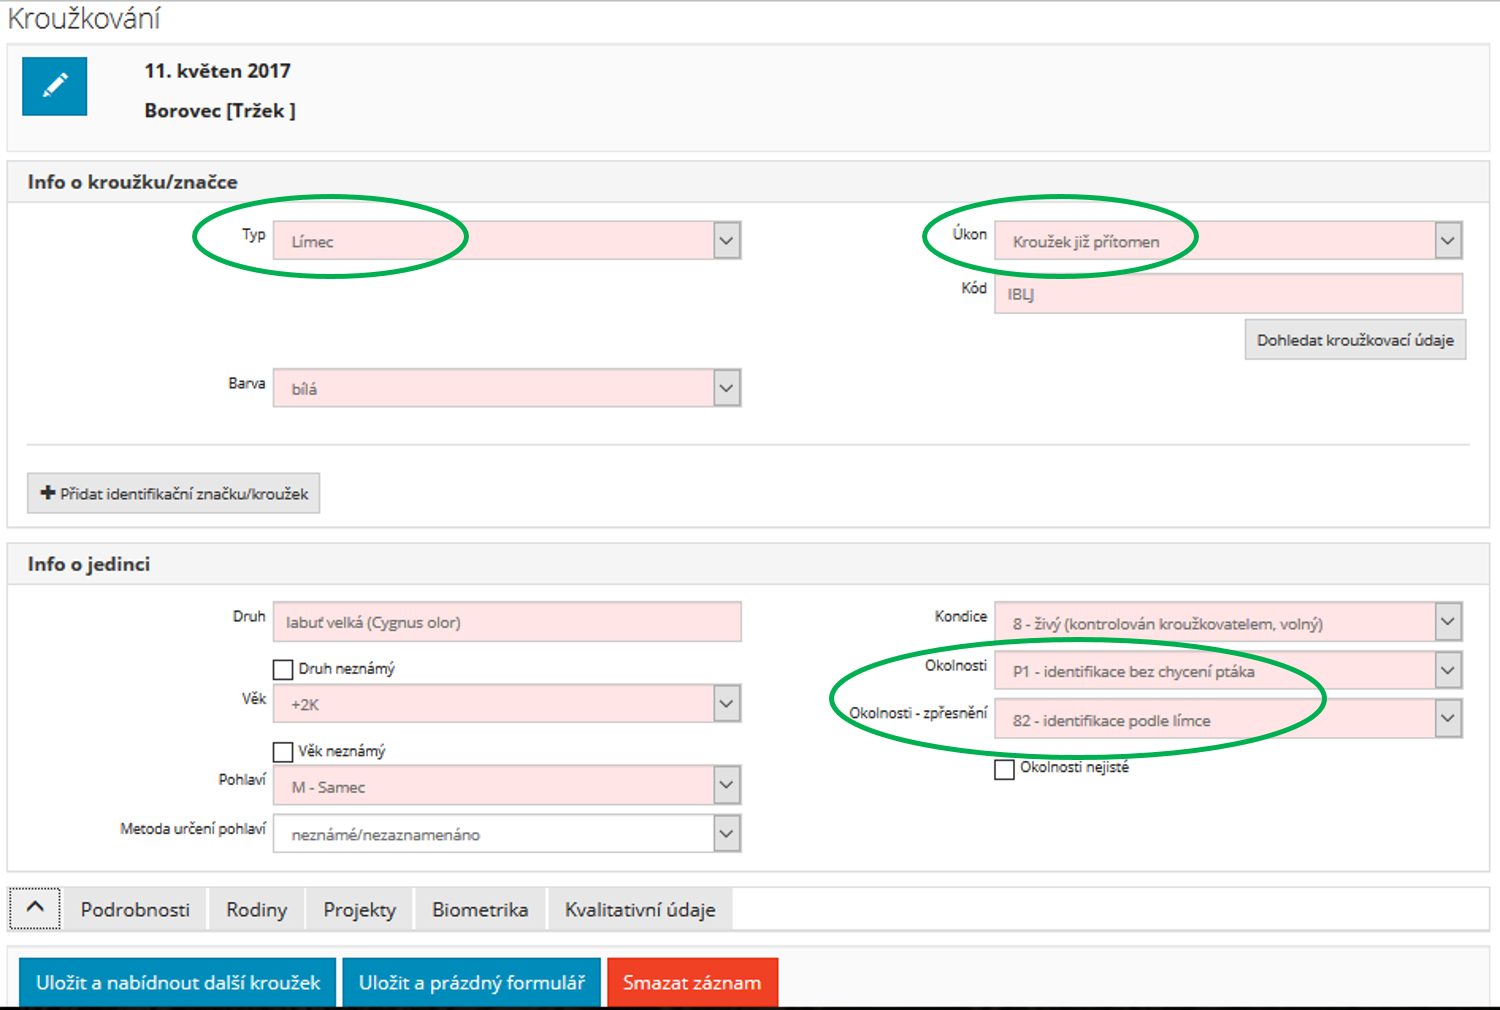This screenshot has height=1010, width=1500.
Task: Click the Kód field containing IBLJ
Action: [x=1228, y=294]
